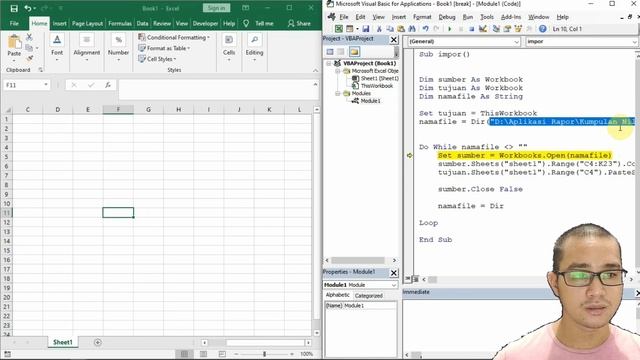
Task: Switch to Page Break Preview in status bar
Action: pos(222,354)
